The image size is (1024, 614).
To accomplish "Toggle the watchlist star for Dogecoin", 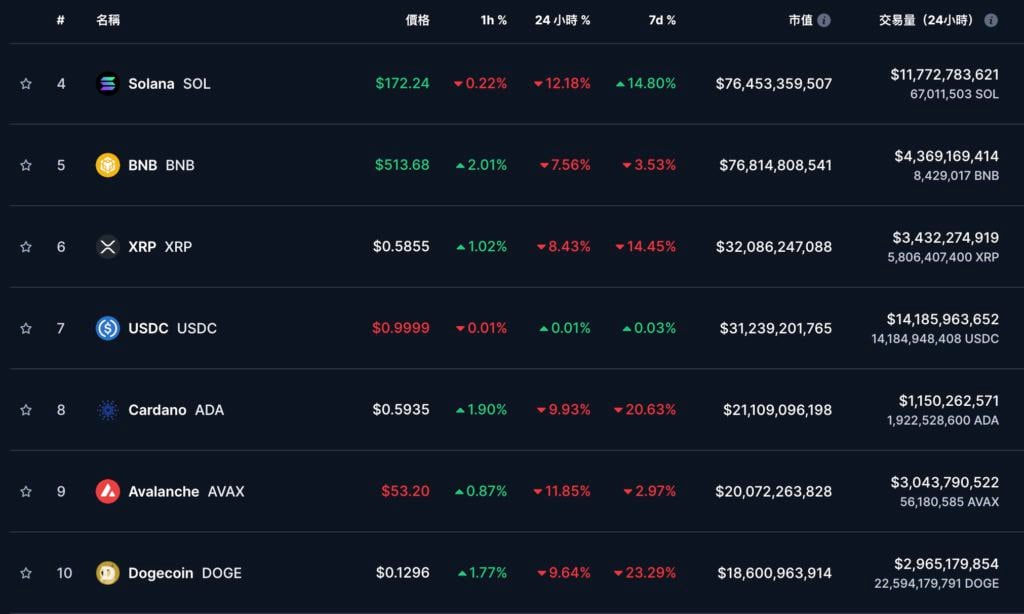I will point(26,573).
